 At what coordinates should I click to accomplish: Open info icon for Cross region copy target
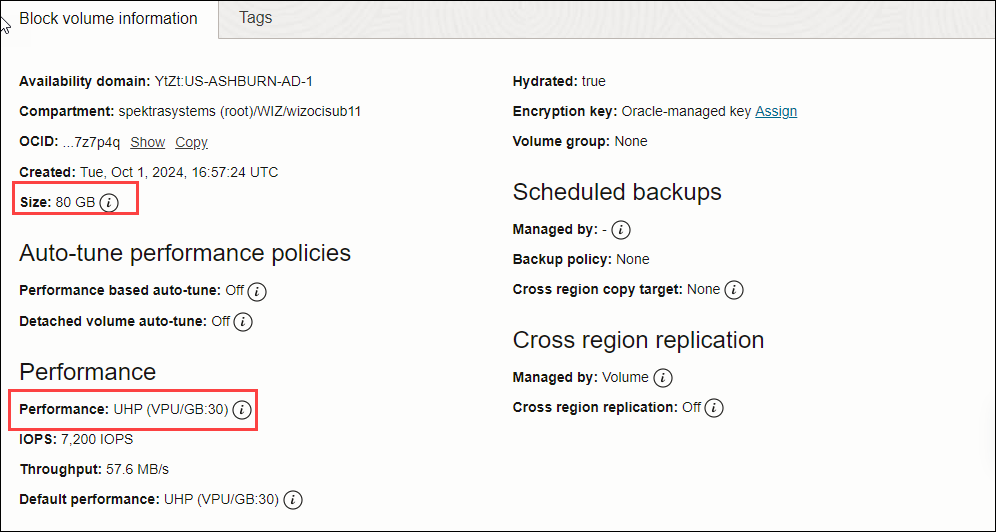coord(734,290)
